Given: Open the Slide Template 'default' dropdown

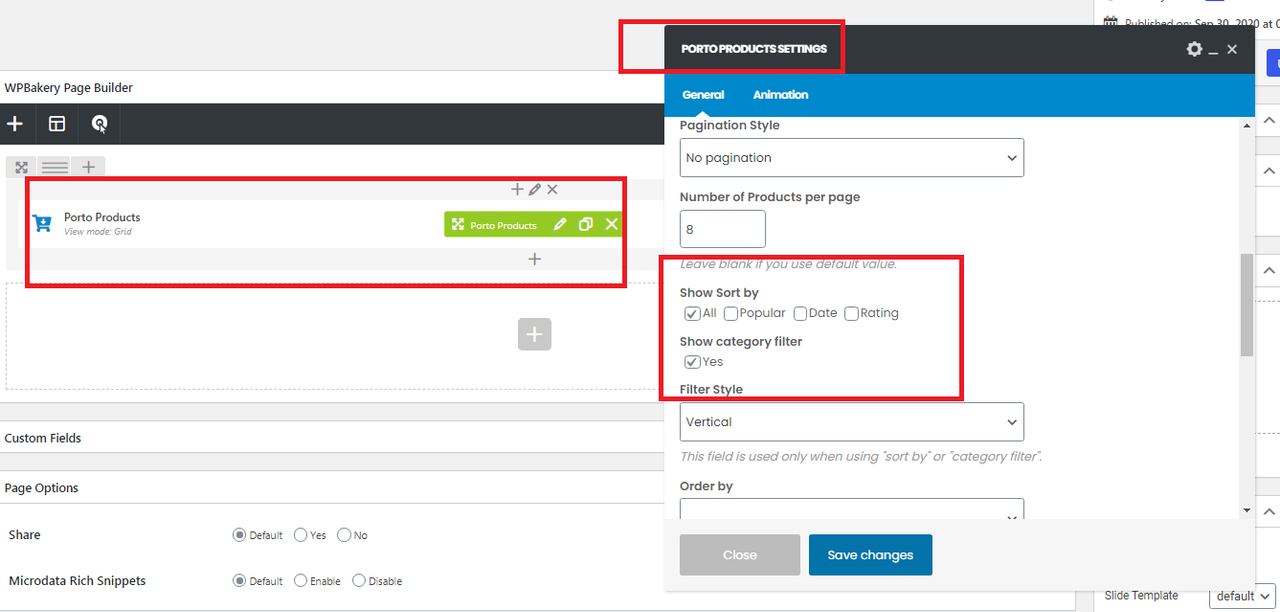Looking at the screenshot, I should point(1241,596).
